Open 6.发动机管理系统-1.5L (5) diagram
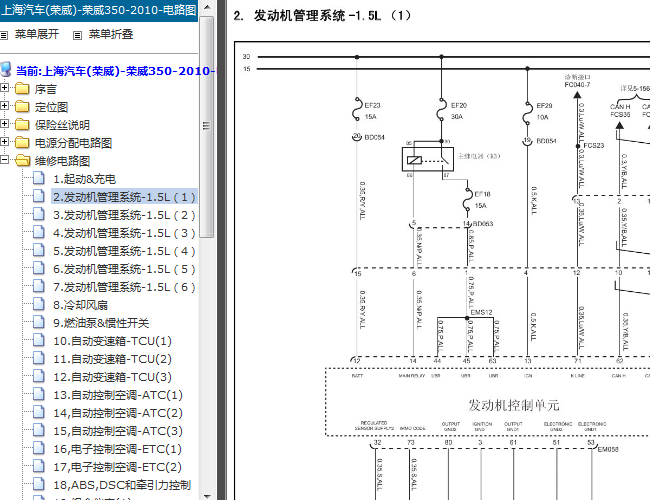This screenshot has width=650, height=500. (x=124, y=269)
